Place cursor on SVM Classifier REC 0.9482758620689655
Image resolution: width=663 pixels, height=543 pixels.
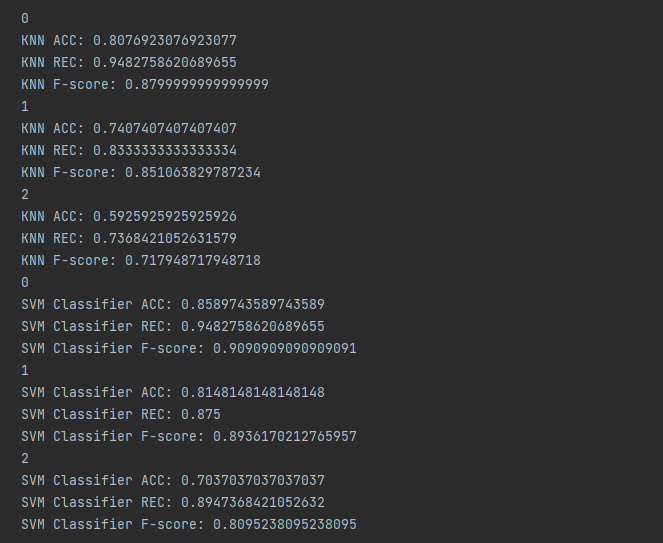173,327
